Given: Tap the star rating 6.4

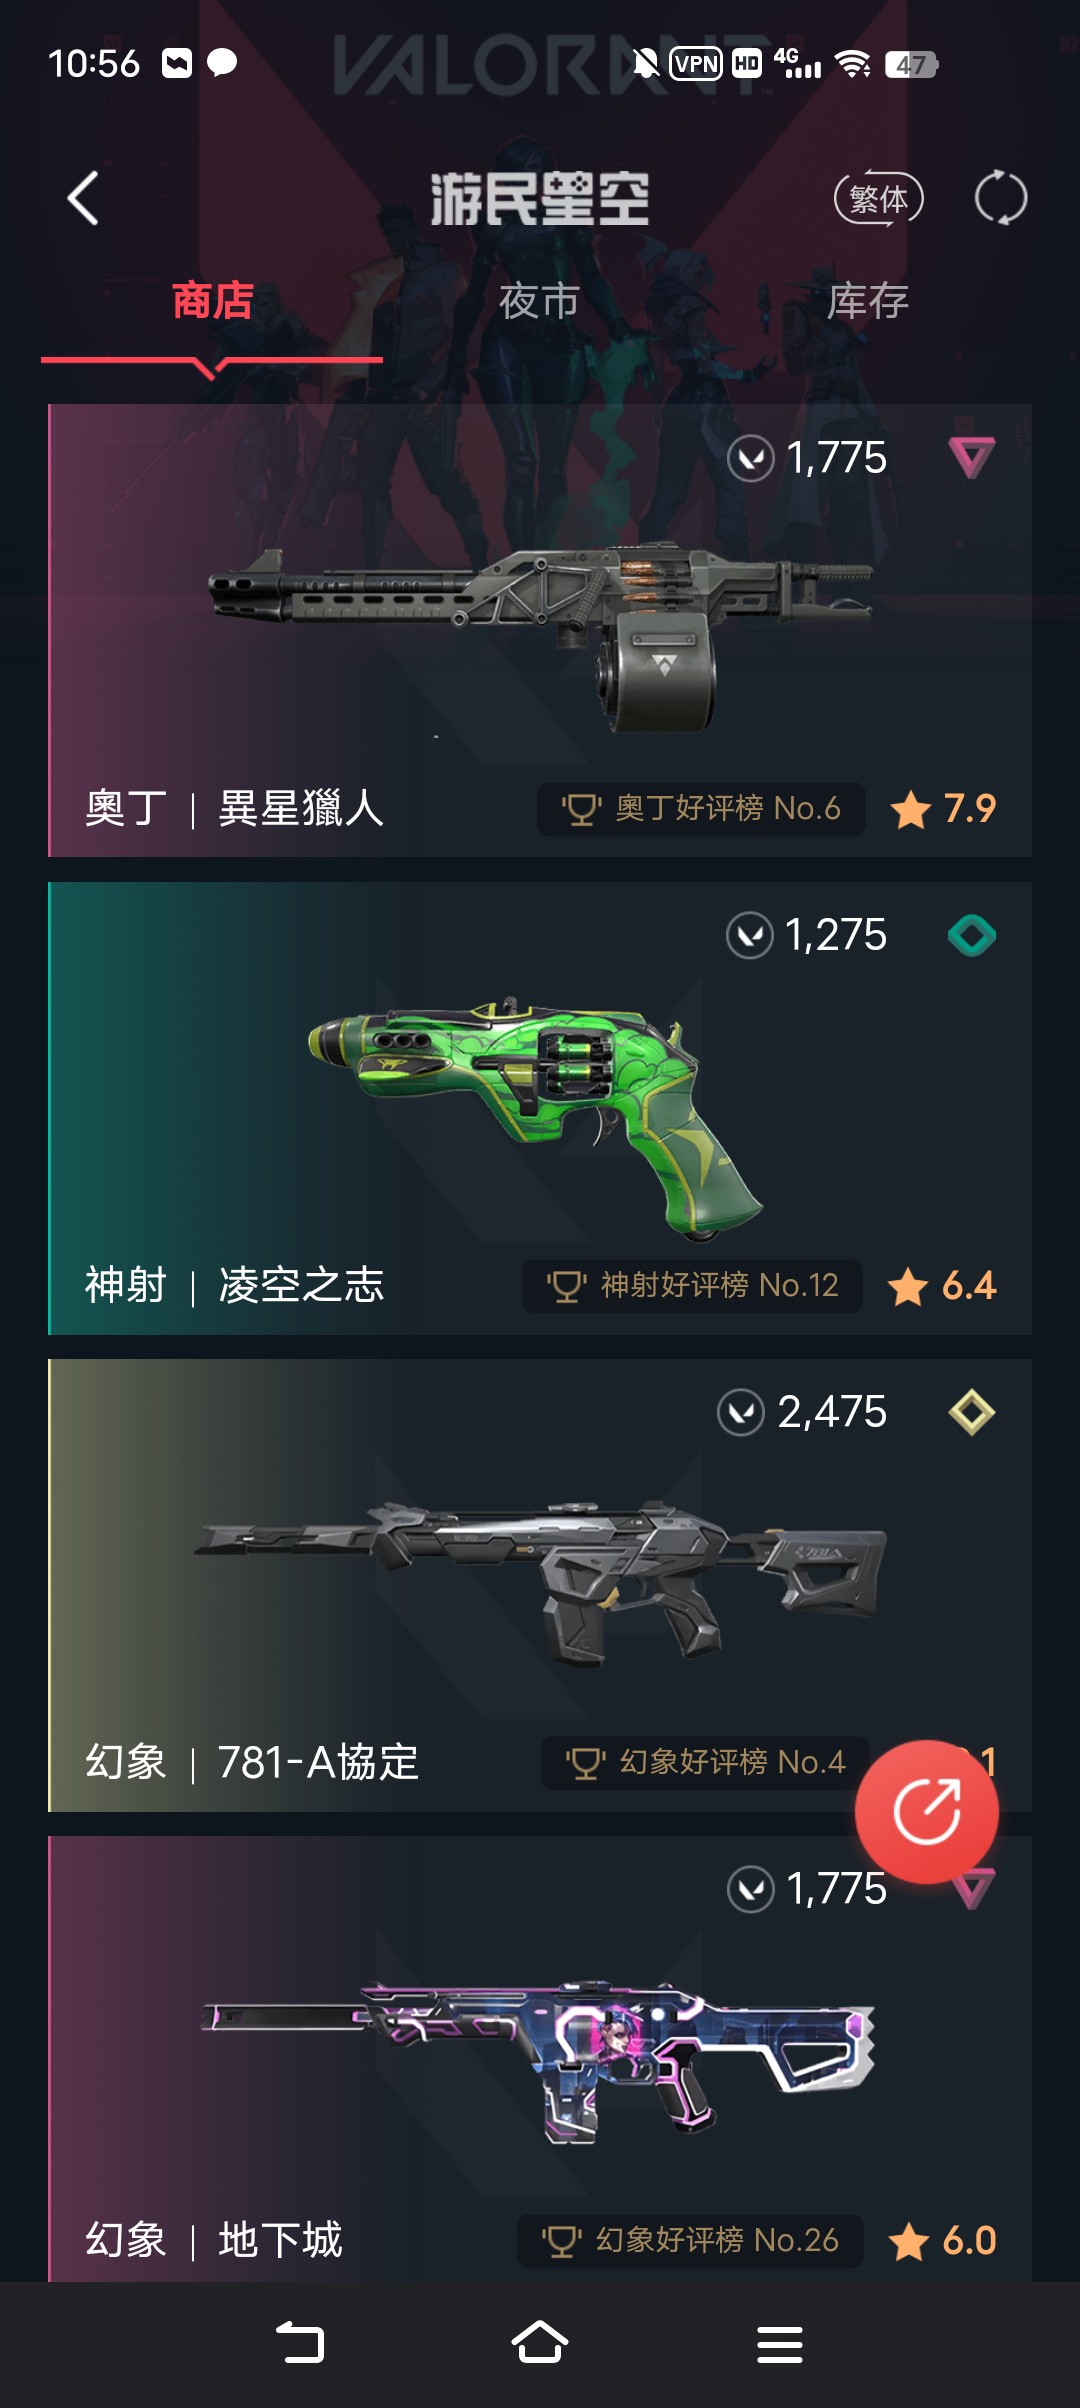Looking at the screenshot, I should [x=943, y=1286].
